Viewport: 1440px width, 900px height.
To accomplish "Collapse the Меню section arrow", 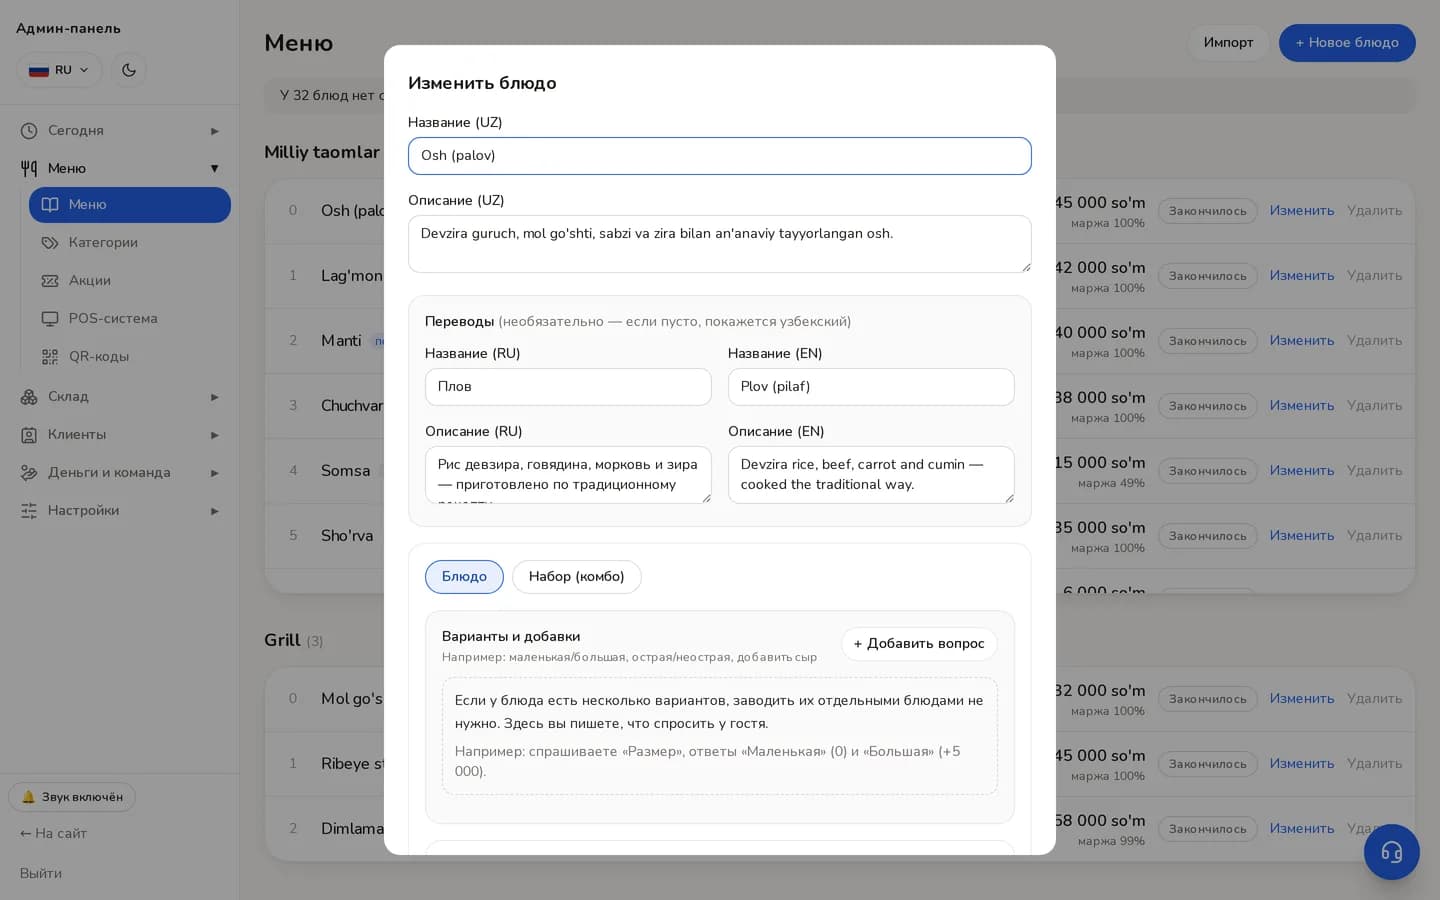I will coord(214,169).
